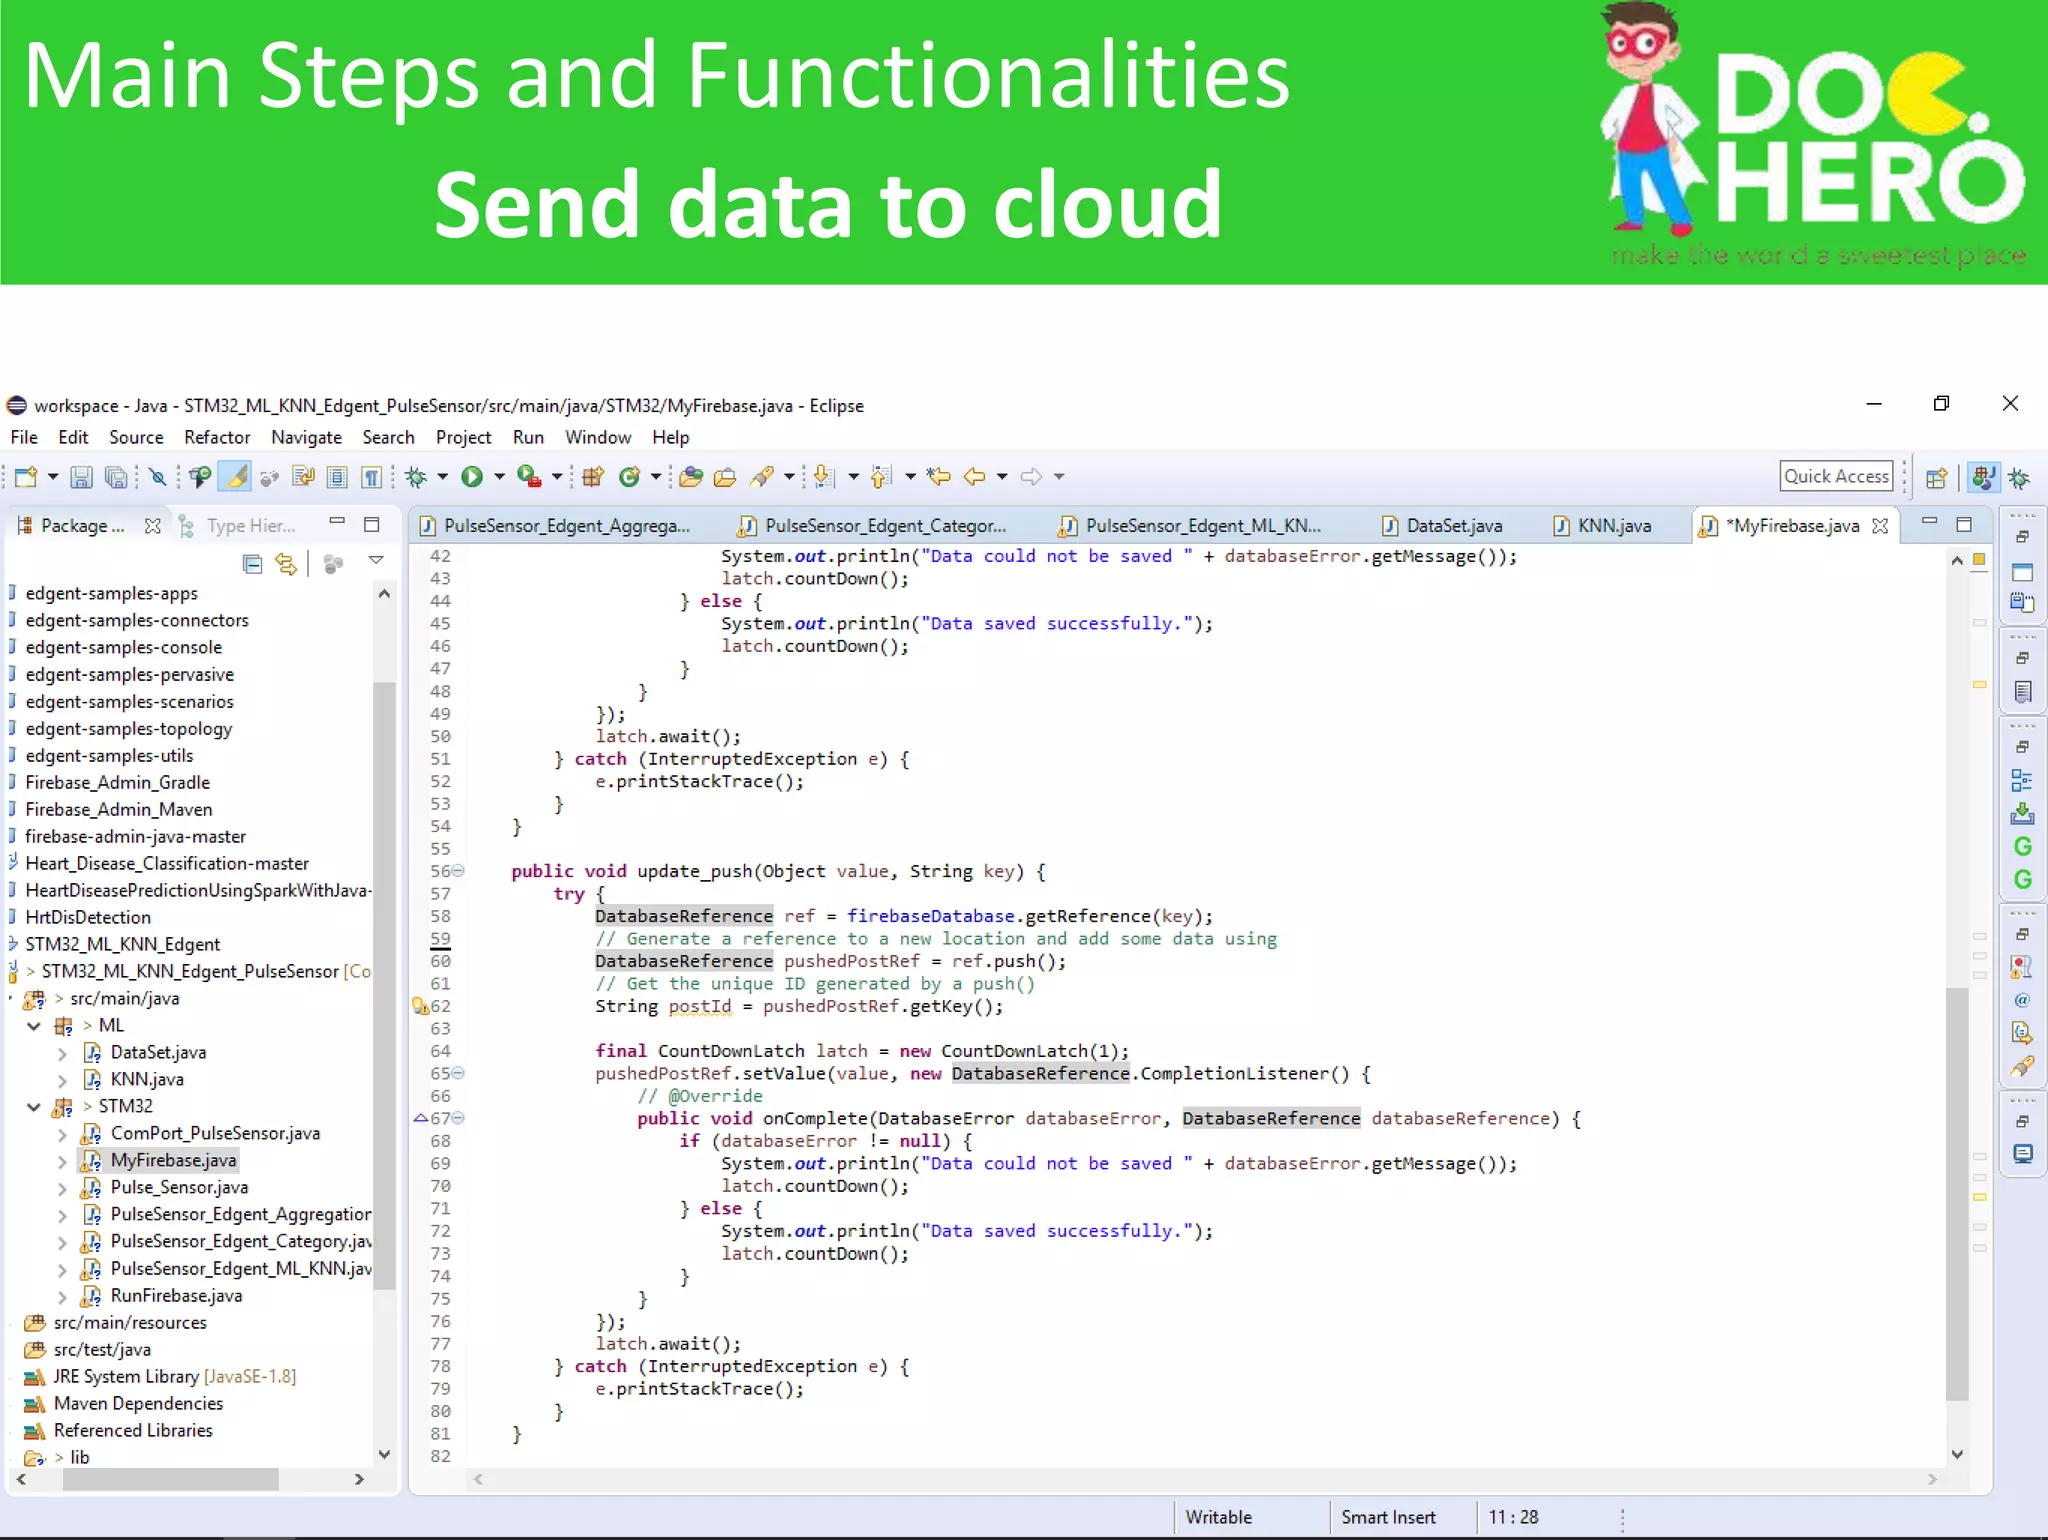Image resolution: width=2048 pixels, height=1540 pixels.
Task: Click the Run green play button
Action: coord(472,477)
